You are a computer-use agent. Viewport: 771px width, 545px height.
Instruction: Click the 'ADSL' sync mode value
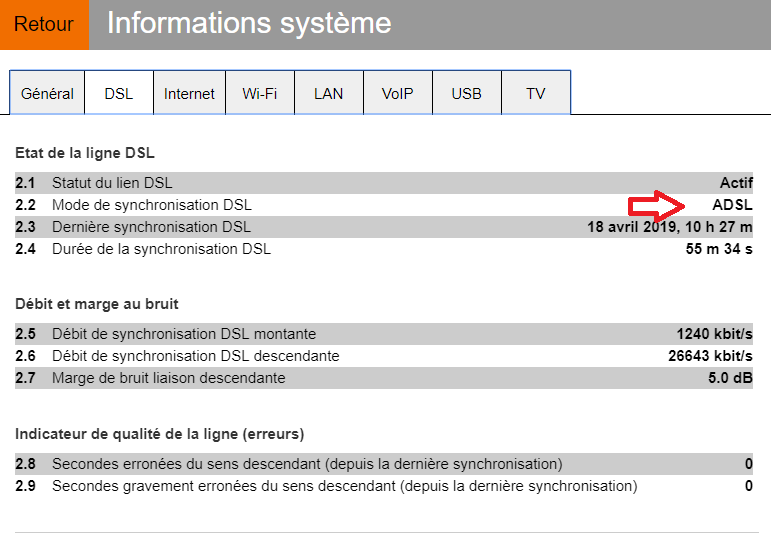pos(732,205)
